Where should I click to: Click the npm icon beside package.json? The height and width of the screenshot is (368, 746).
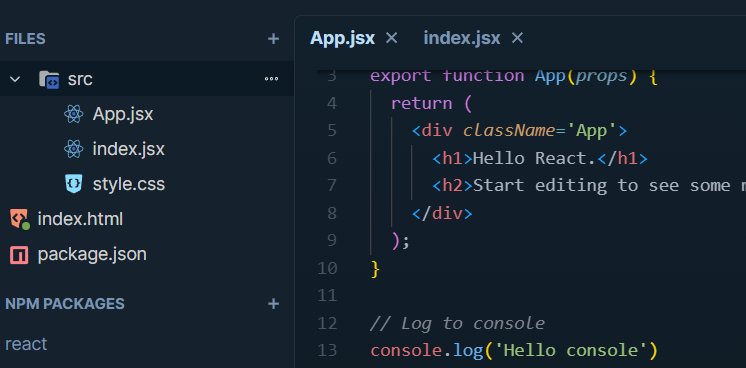coord(19,255)
